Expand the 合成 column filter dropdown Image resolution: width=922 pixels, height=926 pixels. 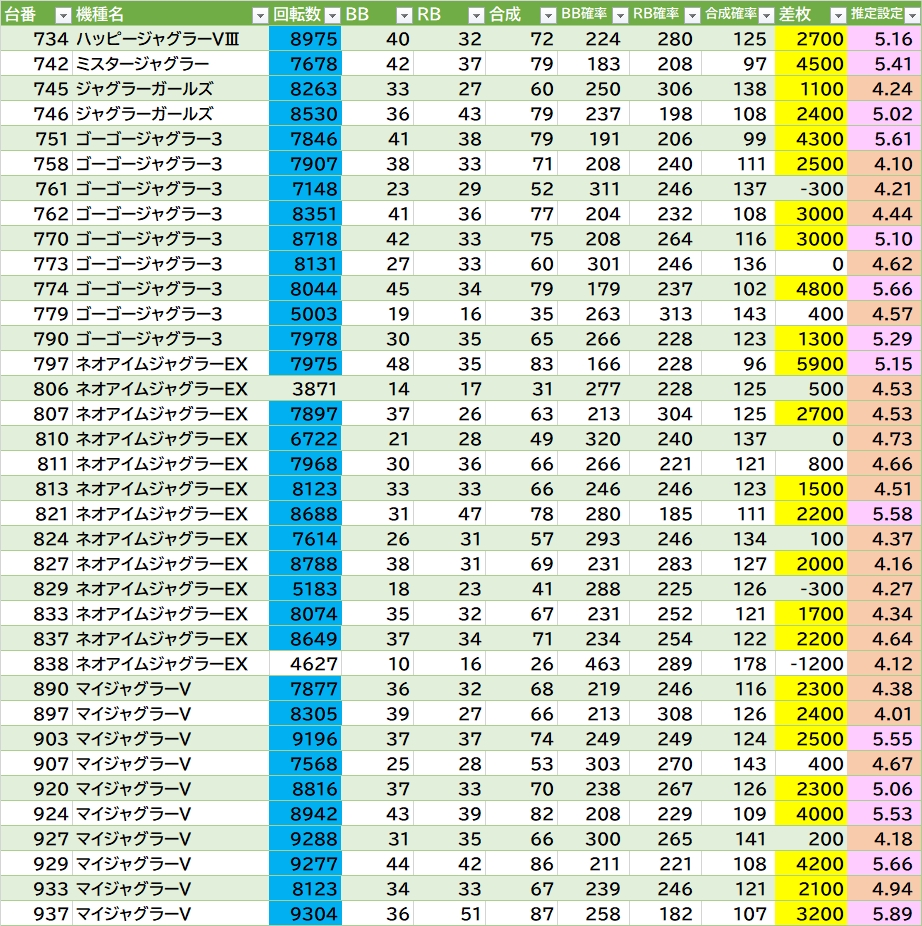(547, 15)
